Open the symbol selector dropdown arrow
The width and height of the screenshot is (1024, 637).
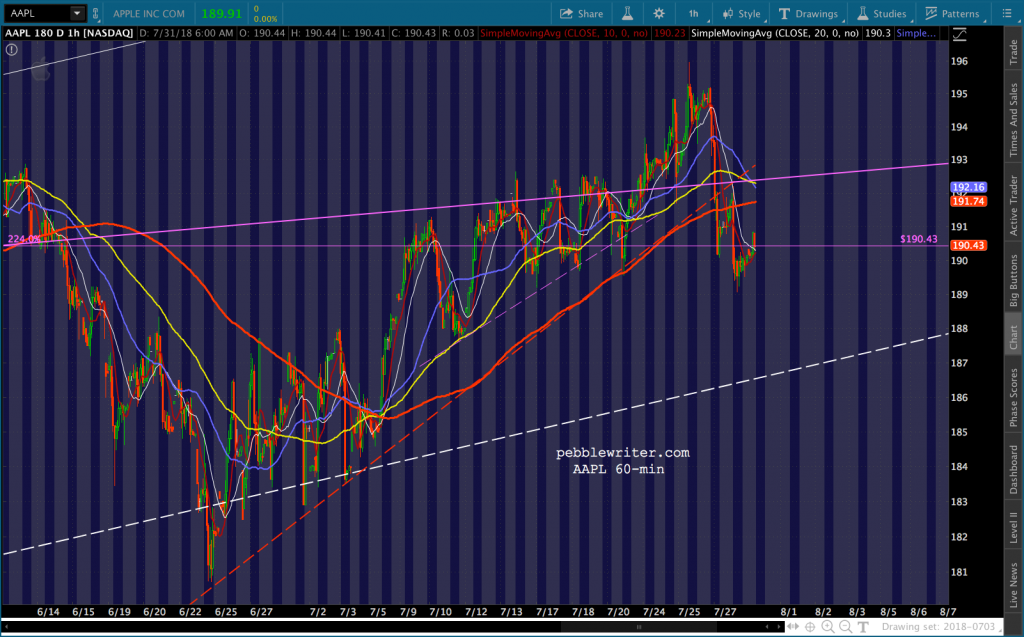77,13
